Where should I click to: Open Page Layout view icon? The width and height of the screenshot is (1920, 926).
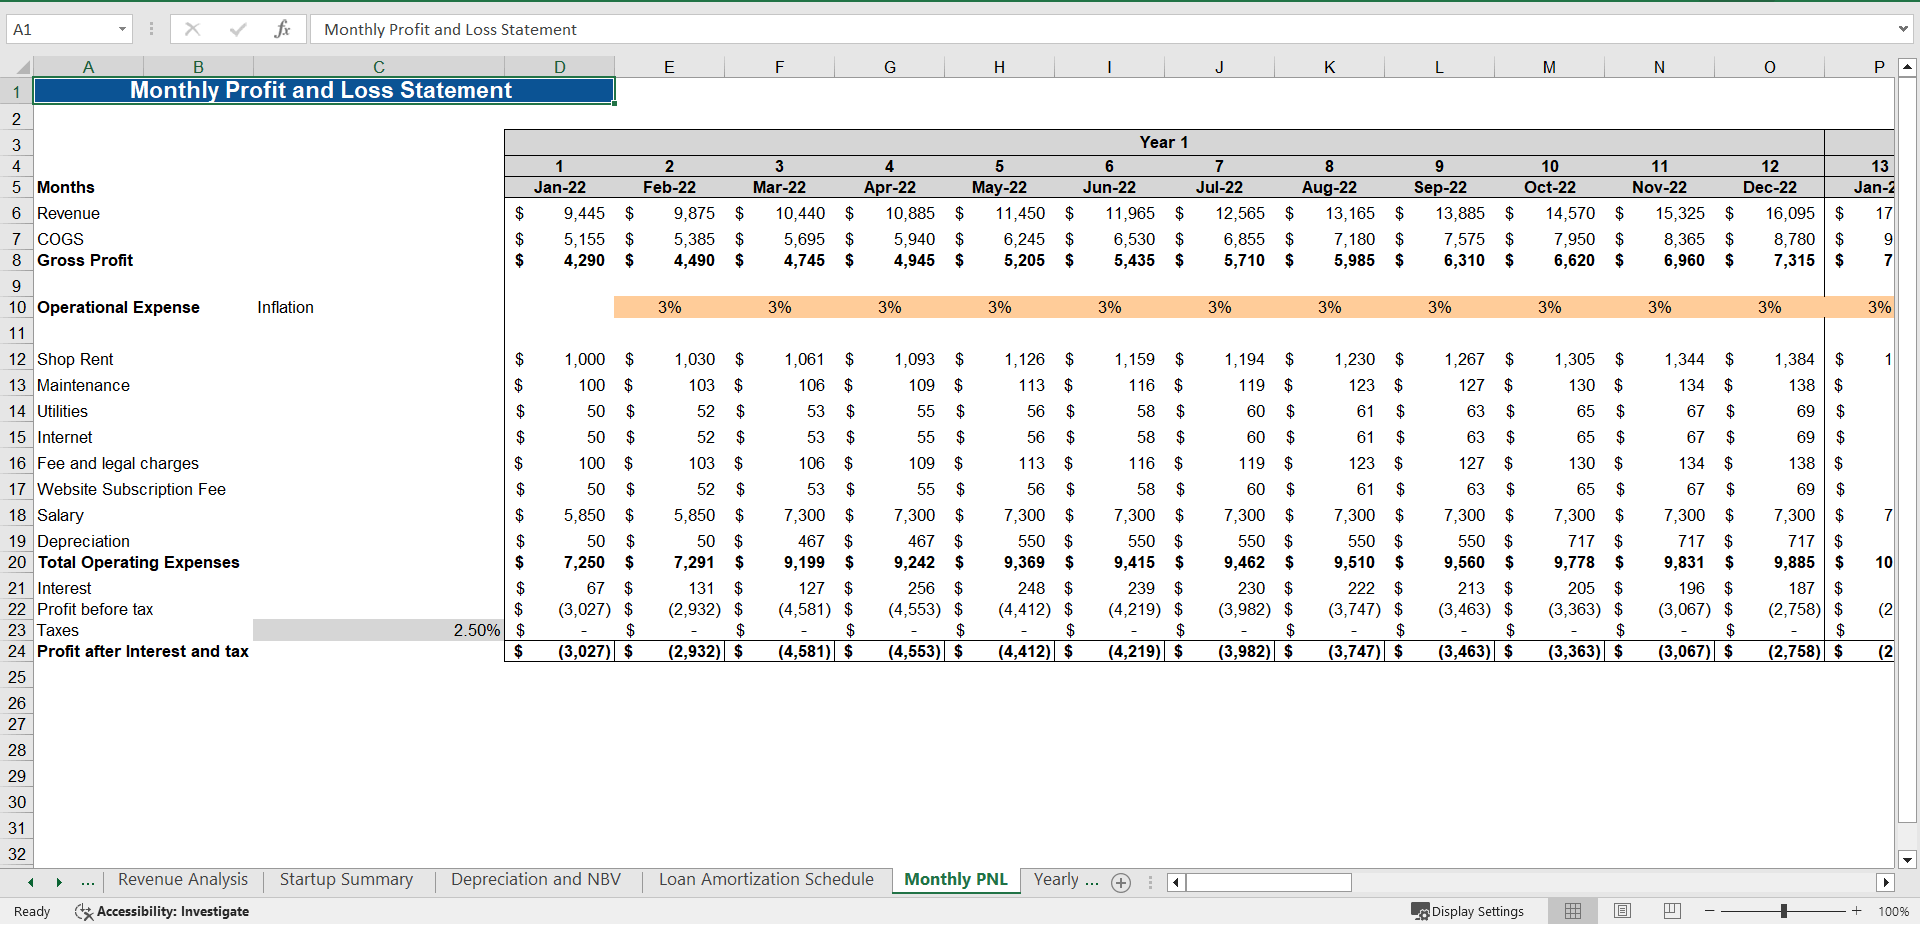(x=1621, y=911)
